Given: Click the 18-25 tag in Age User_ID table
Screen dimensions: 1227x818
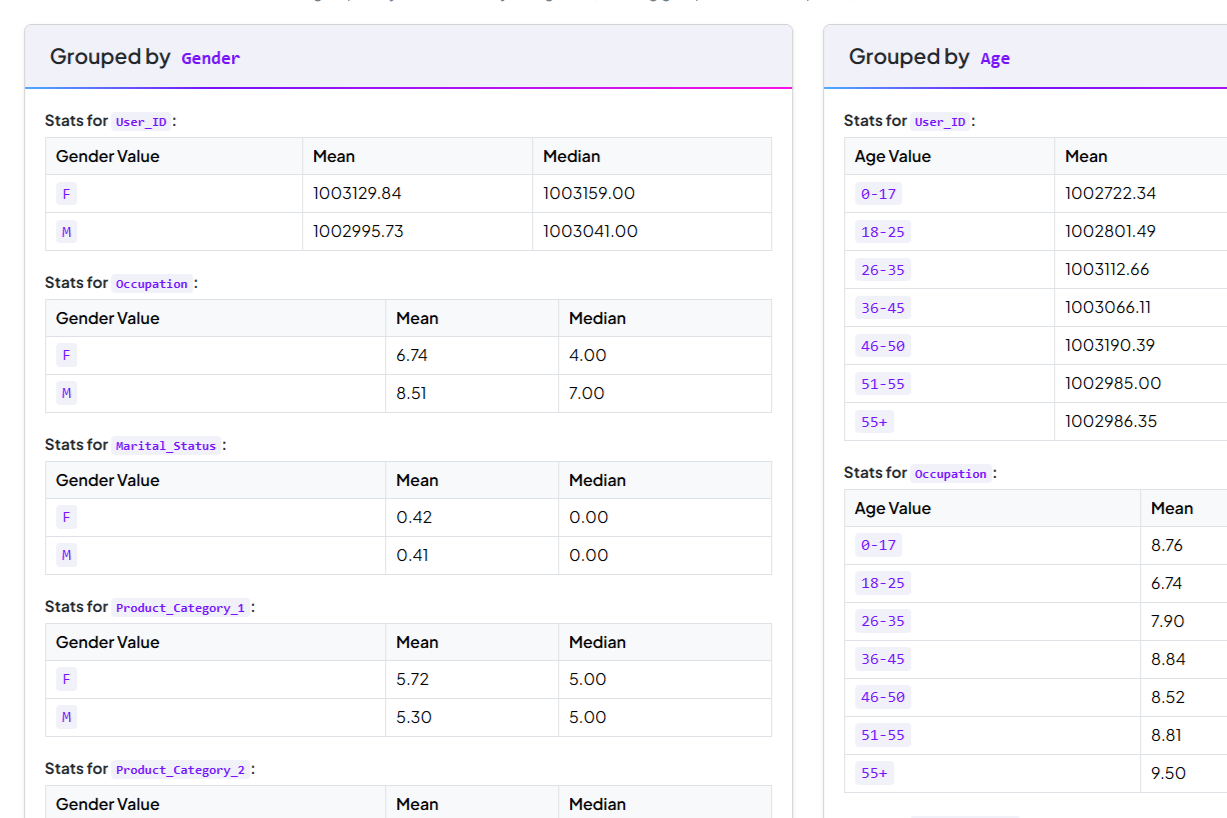Looking at the screenshot, I should pyautogui.click(x=883, y=232).
